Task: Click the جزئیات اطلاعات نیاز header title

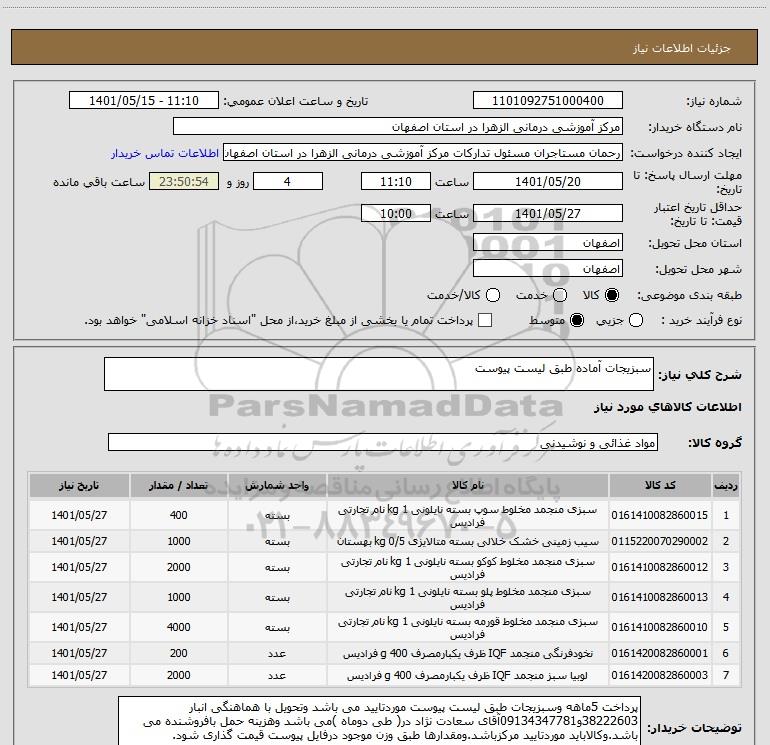Action: coord(682,48)
